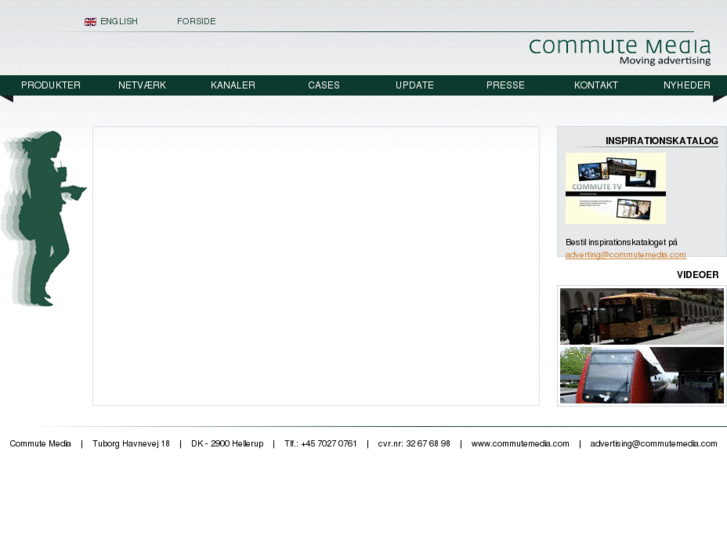Click advertising@commutemedia.com footer email
This screenshot has width=727, height=545.
pos(653,444)
